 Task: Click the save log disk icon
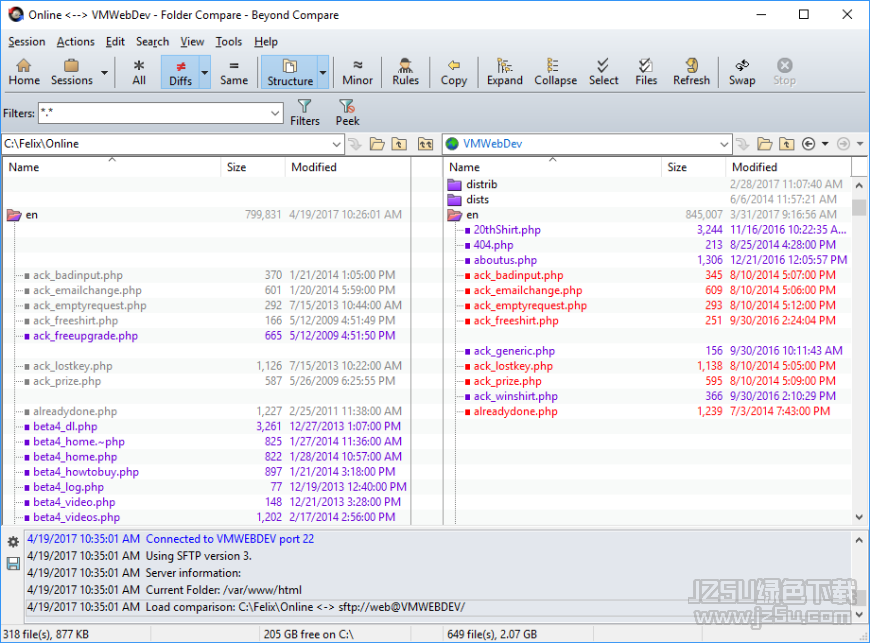click(13, 564)
